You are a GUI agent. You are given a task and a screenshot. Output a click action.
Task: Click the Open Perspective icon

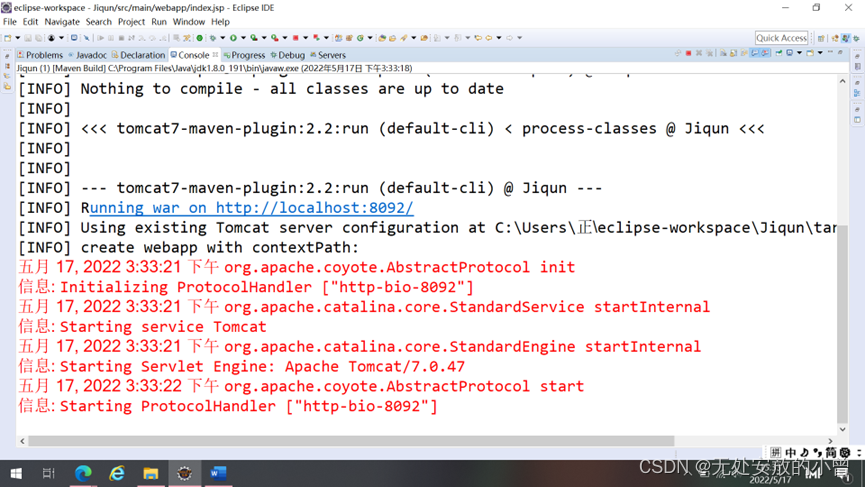point(821,38)
